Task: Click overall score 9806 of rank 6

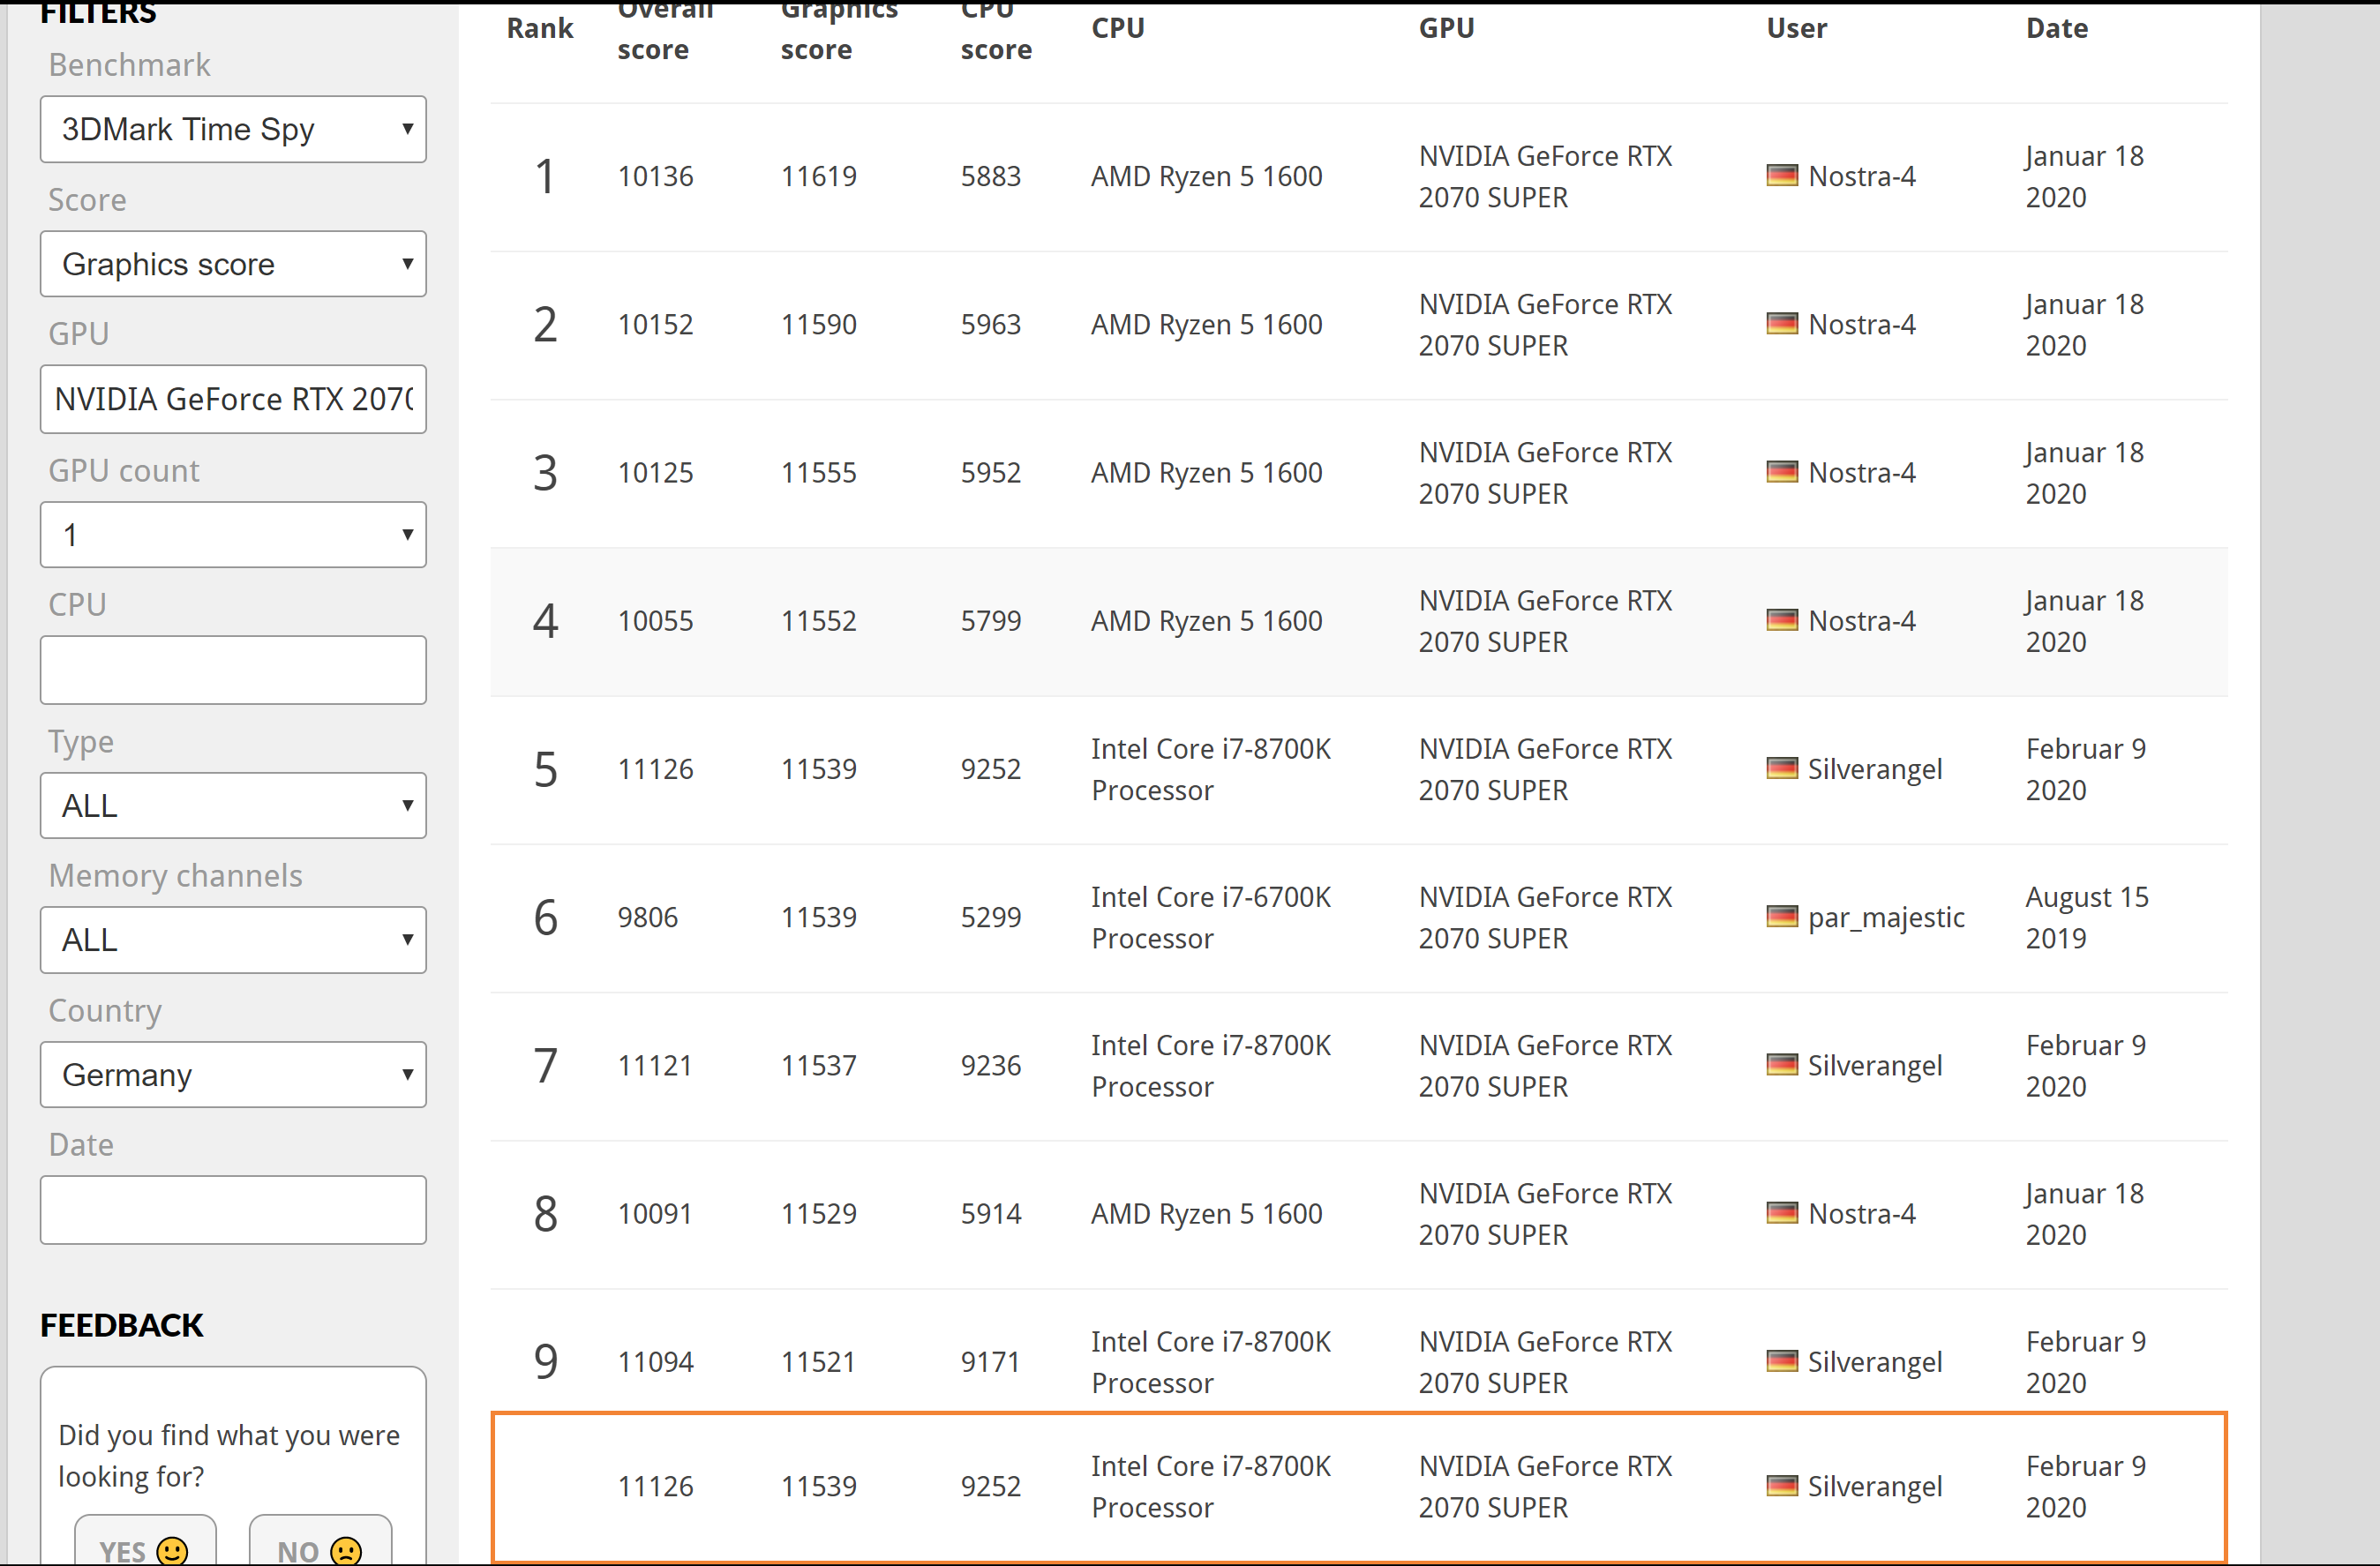Action: point(647,917)
